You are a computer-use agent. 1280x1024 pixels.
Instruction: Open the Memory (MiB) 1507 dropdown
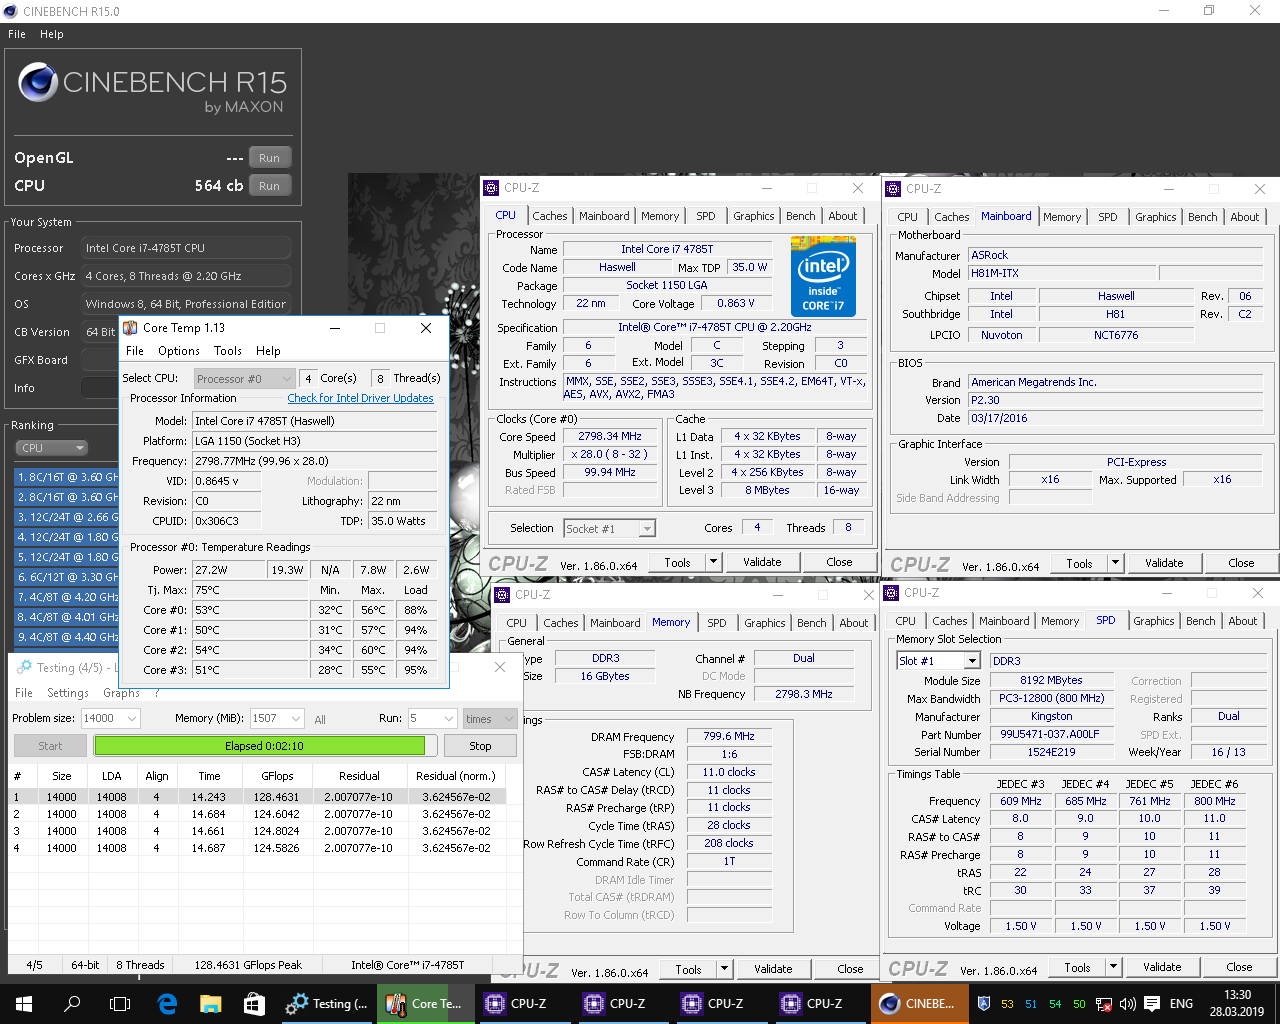tap(276, 718)
